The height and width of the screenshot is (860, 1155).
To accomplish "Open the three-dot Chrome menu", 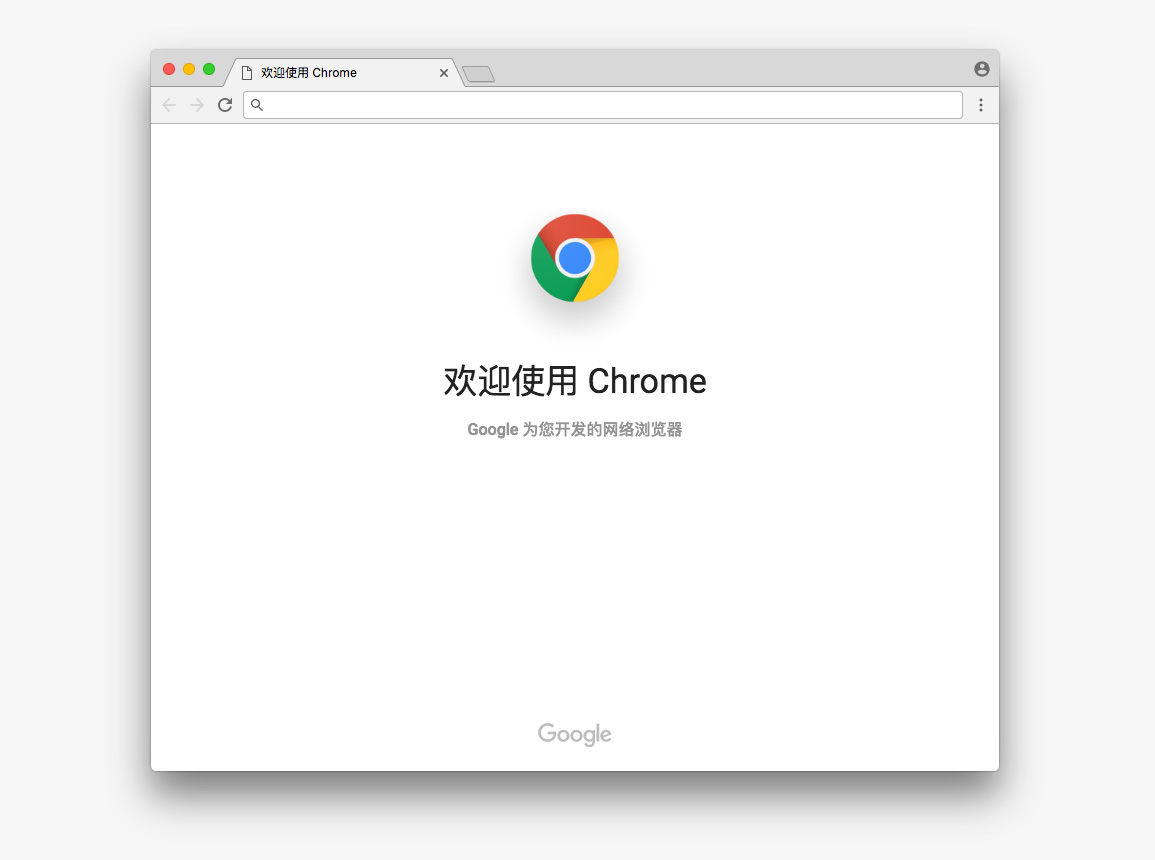I will (x=980, y=105).
